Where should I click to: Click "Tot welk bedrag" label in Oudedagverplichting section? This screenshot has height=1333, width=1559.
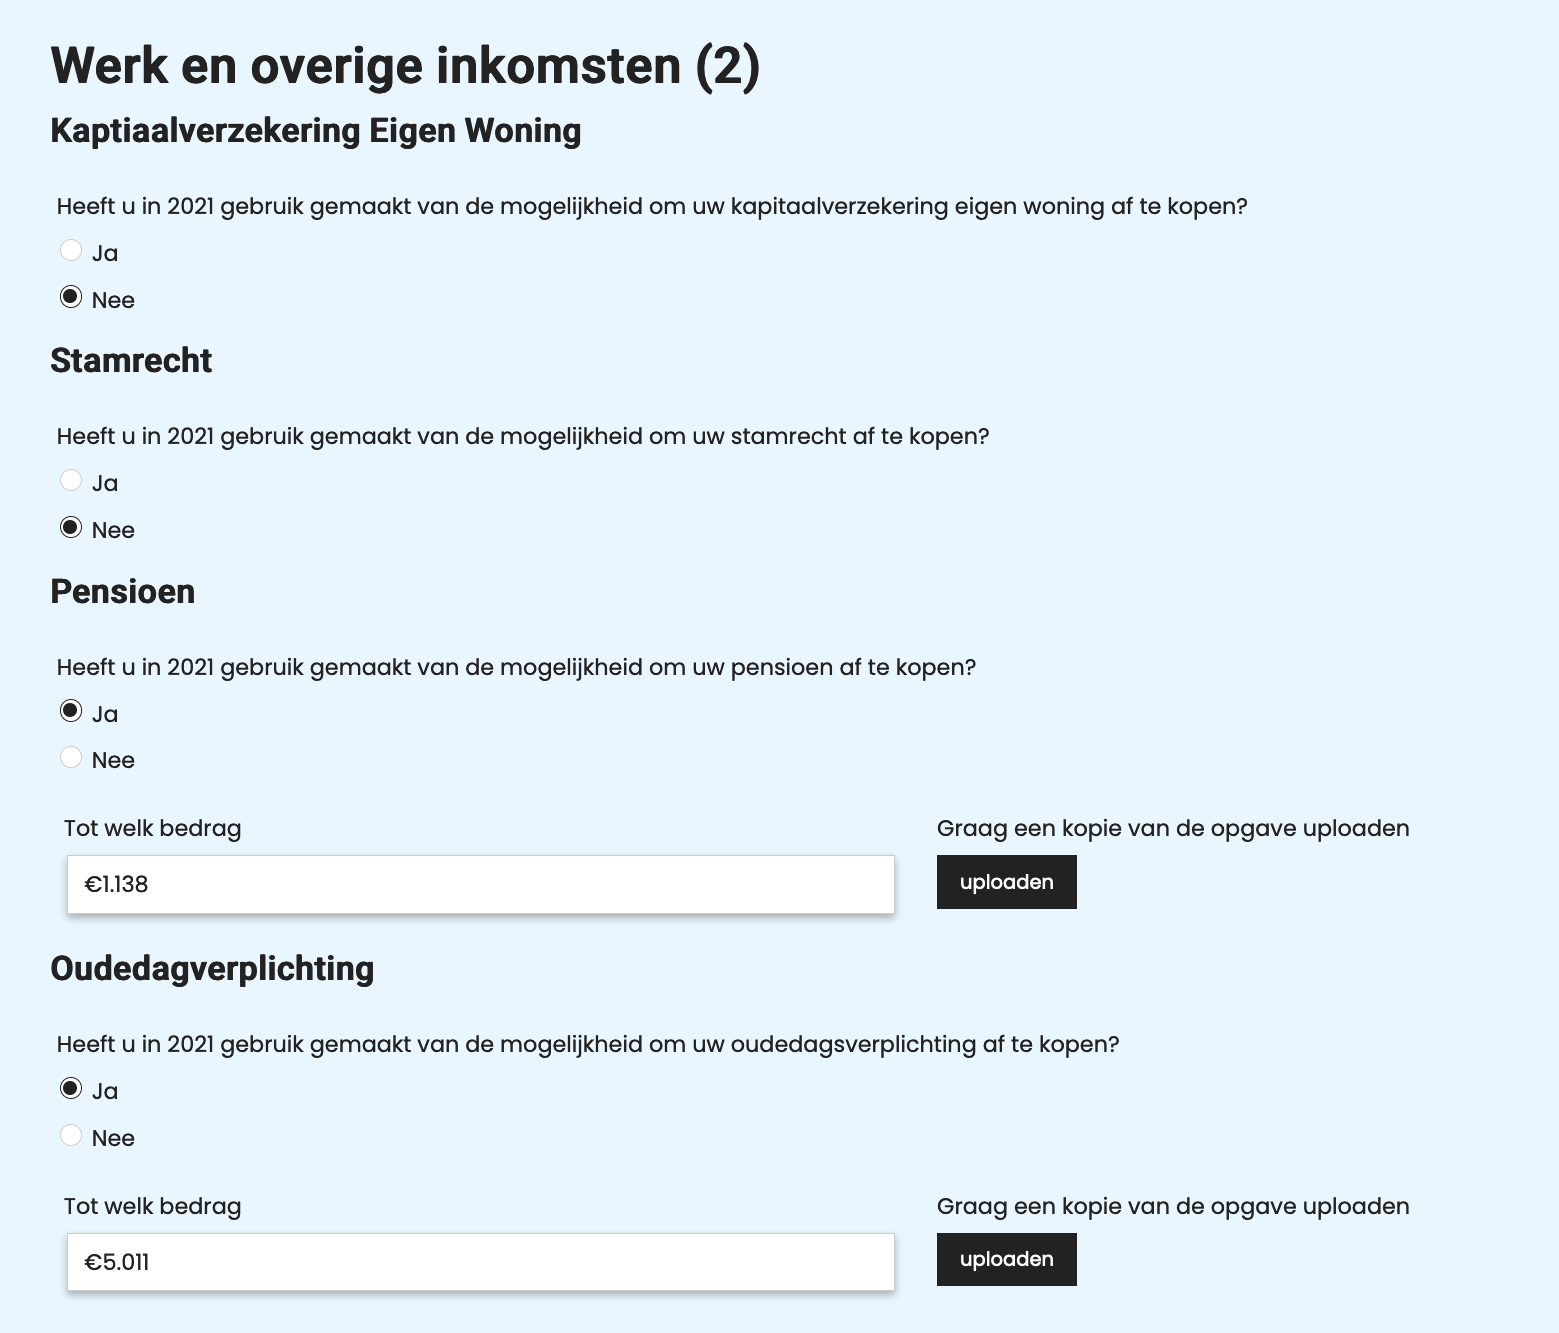click(152, 1206)
